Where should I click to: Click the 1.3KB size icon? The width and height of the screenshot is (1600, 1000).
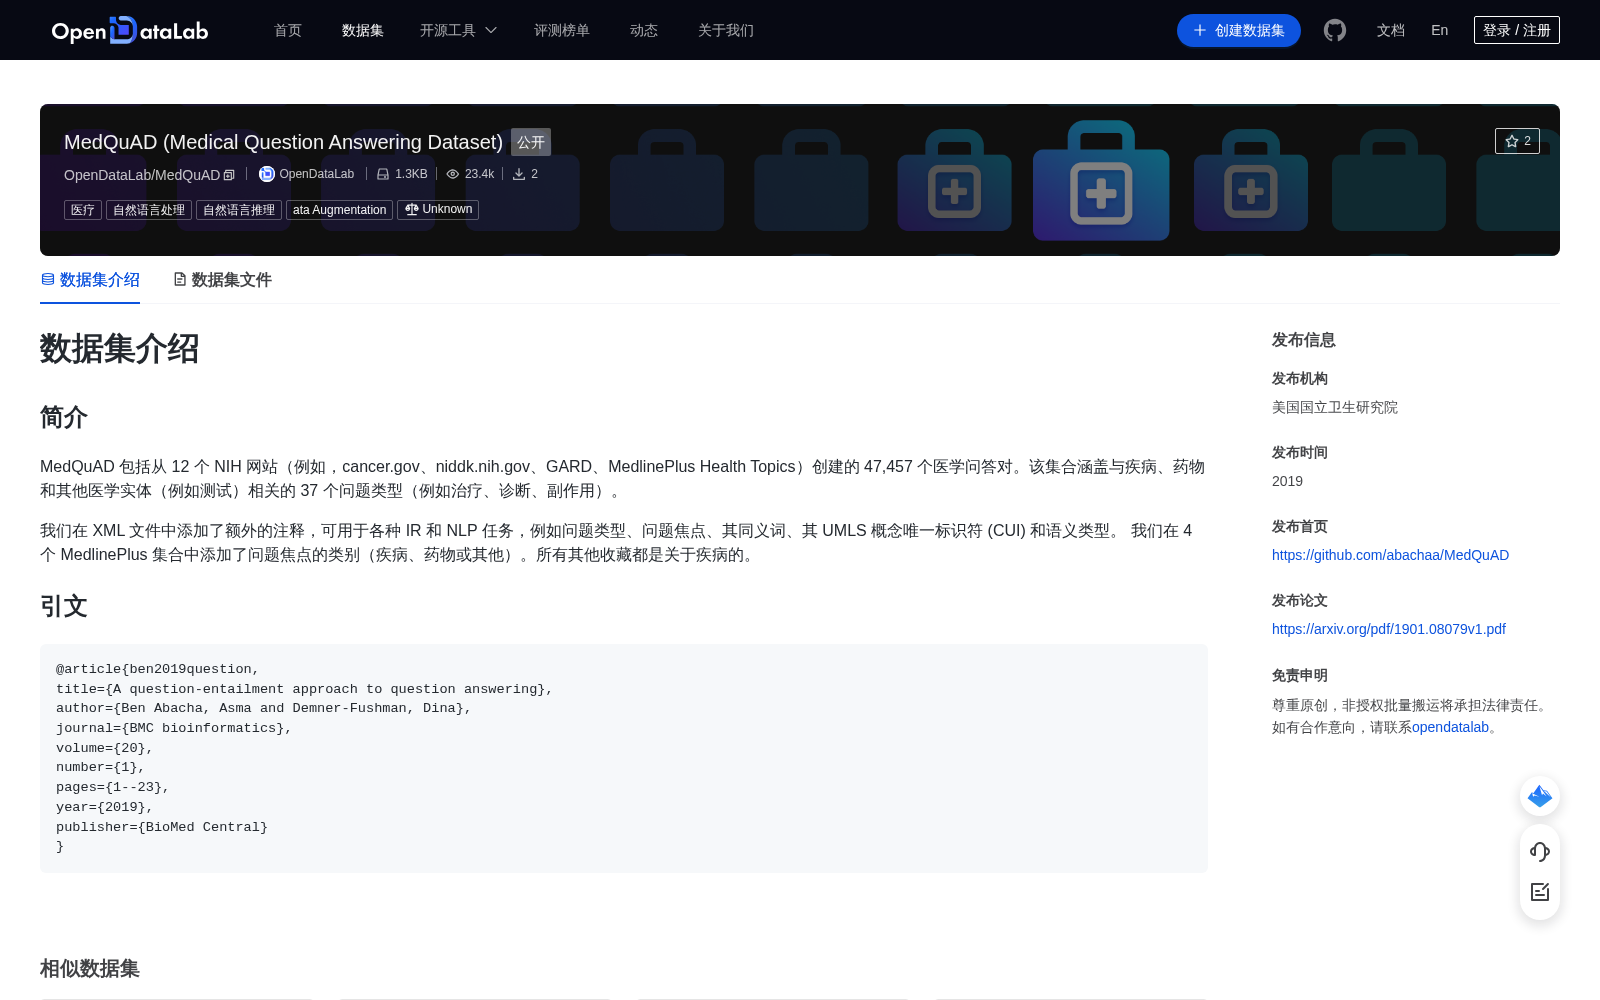(x=383, y=174)
